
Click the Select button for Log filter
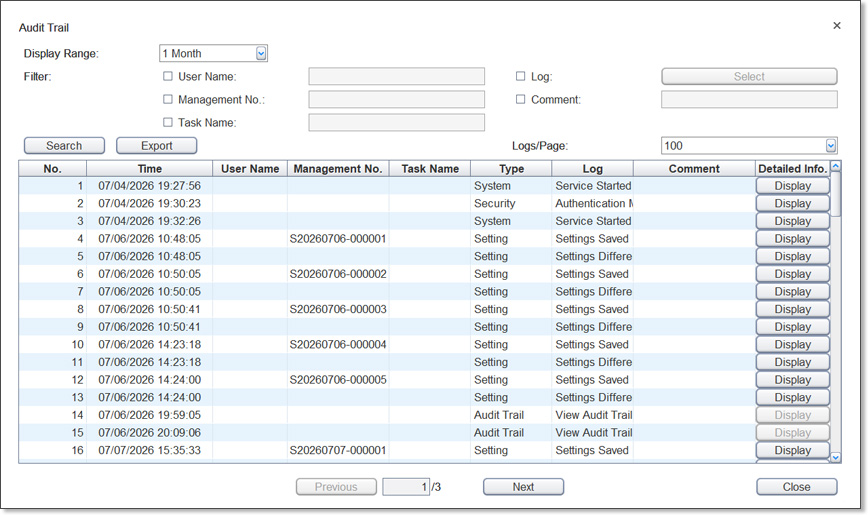[749, 76]
